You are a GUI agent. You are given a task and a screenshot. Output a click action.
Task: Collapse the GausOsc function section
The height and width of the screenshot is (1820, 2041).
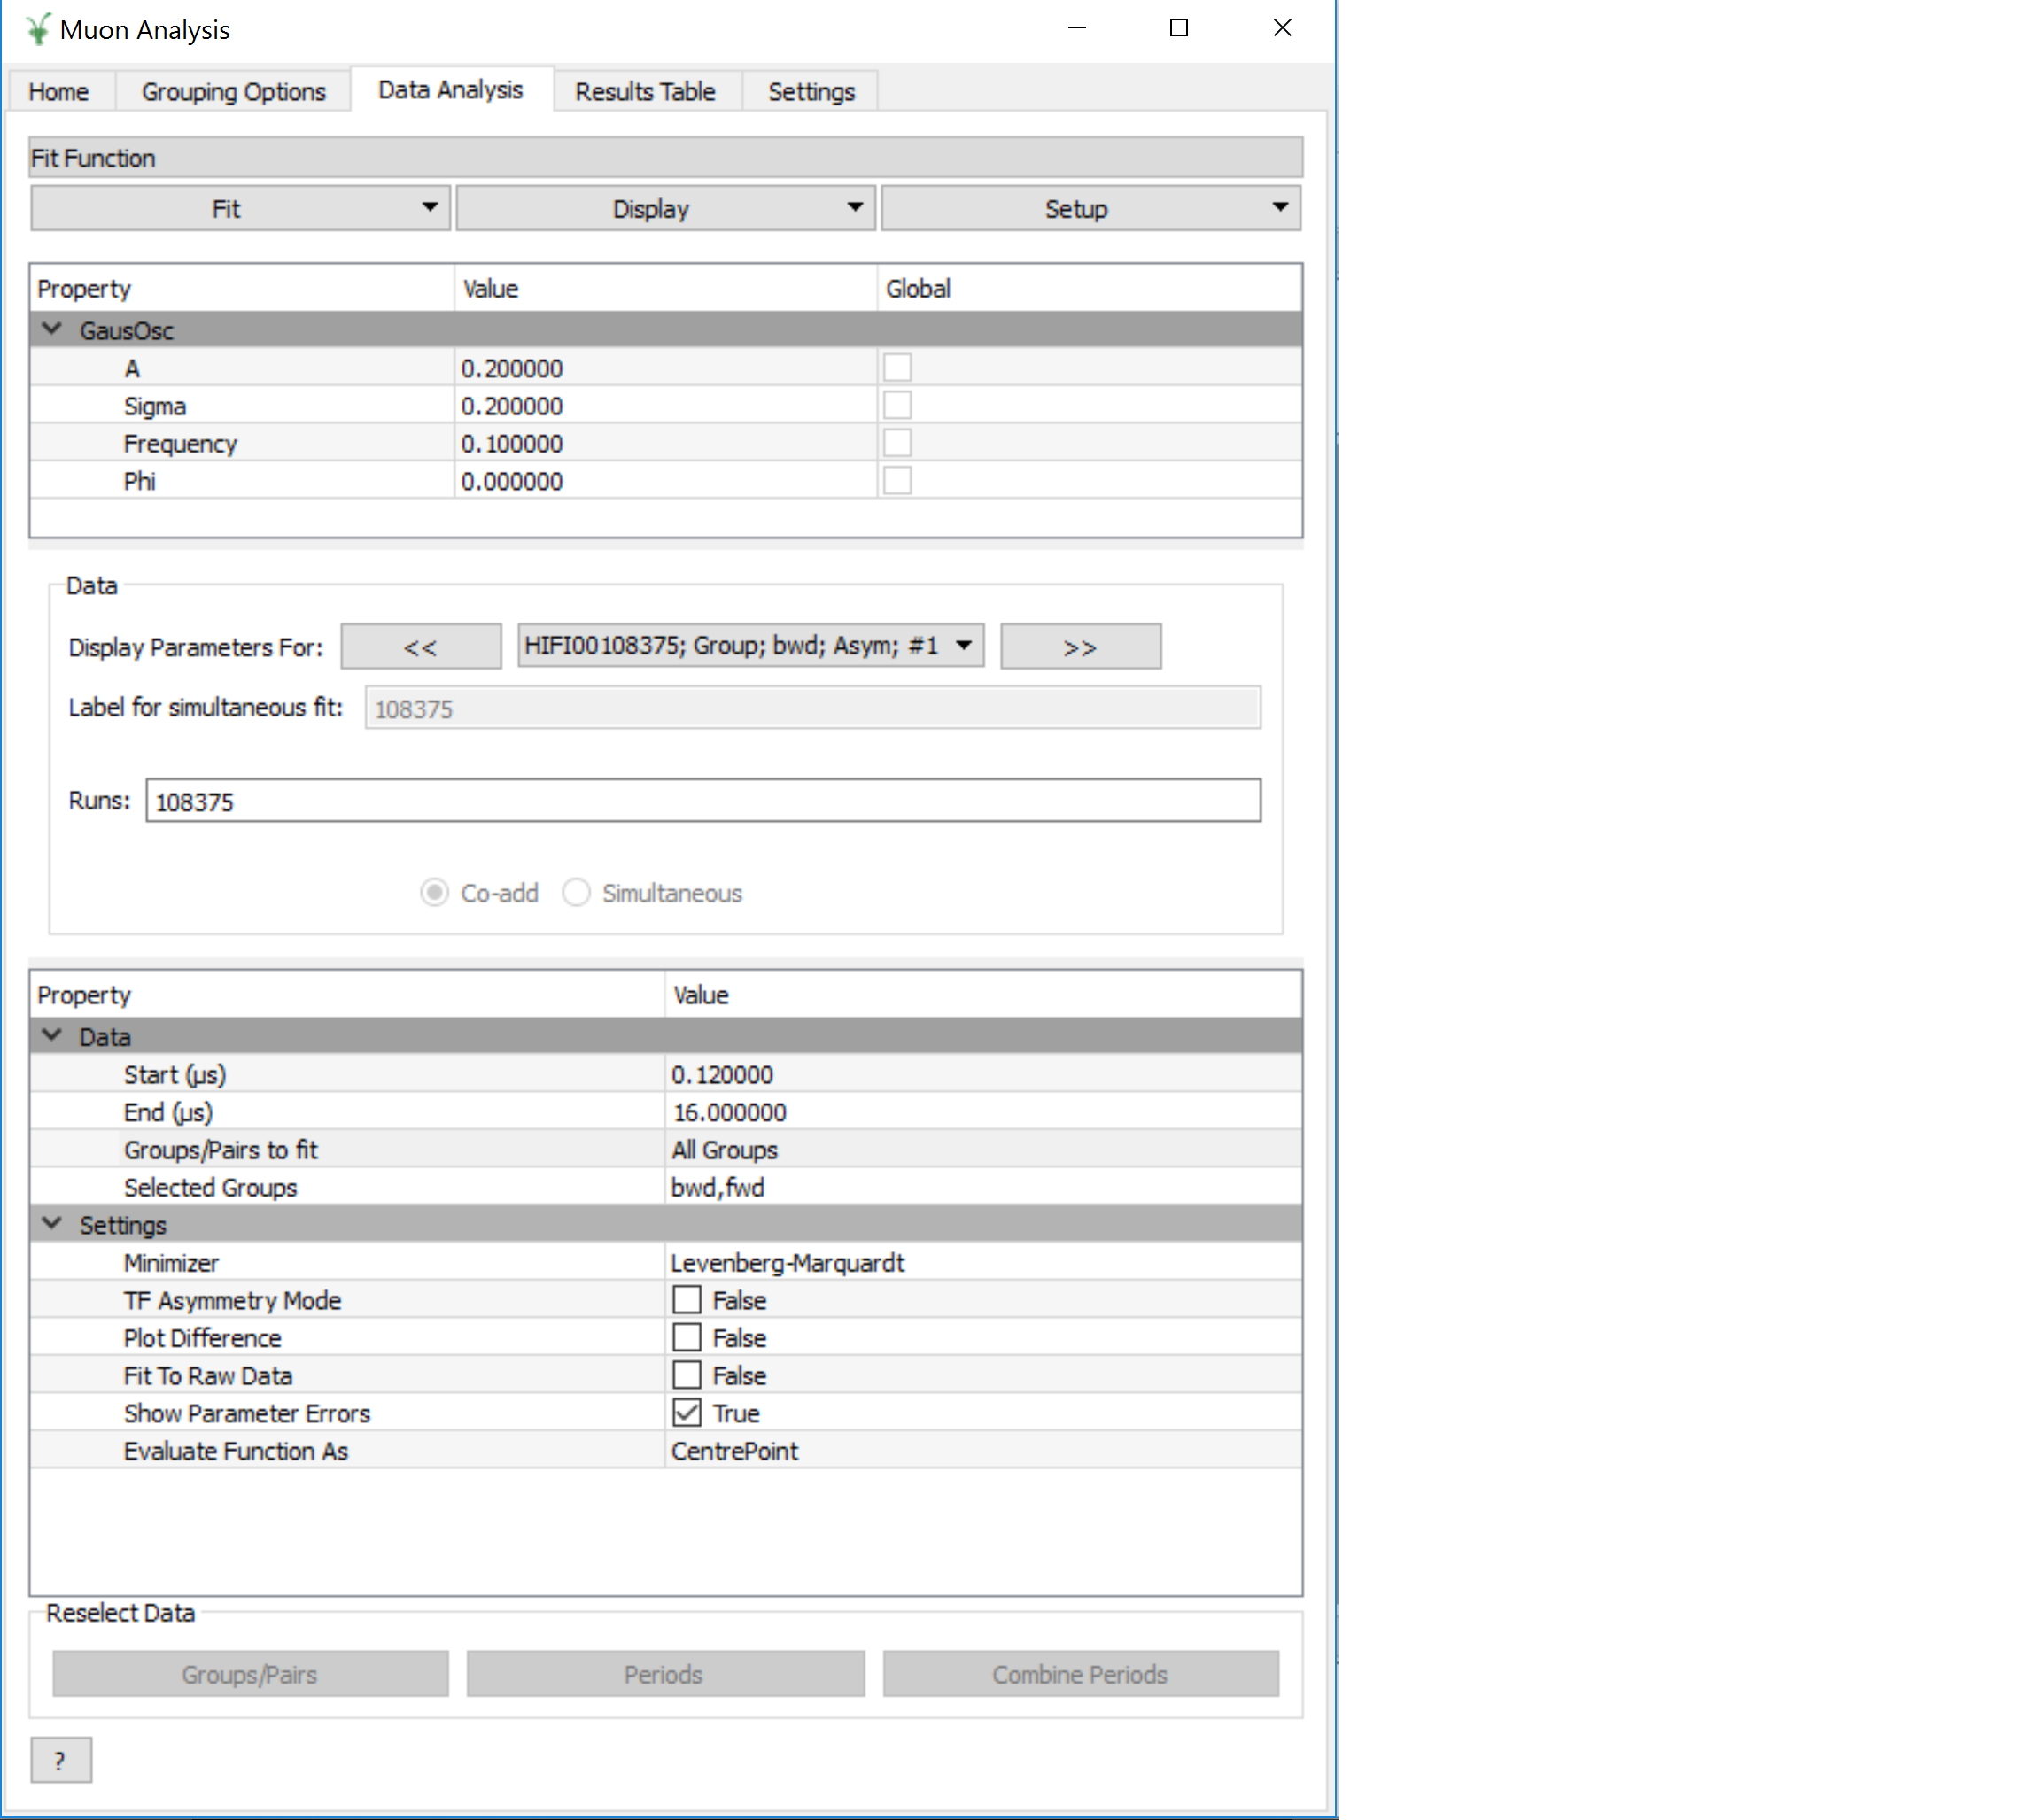tap(52, 330)
